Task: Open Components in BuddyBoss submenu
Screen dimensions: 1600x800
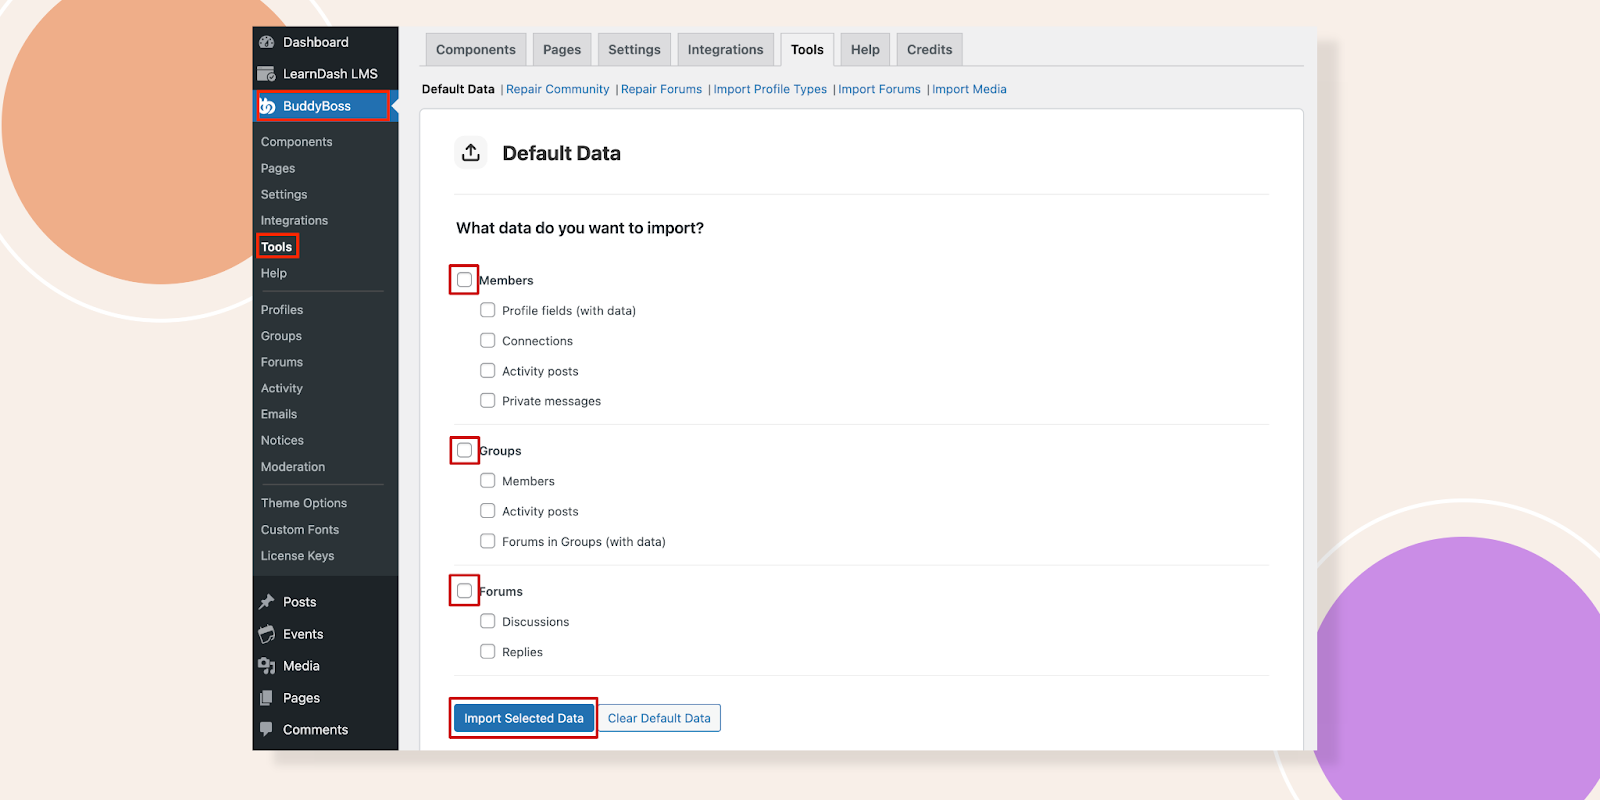Action: pyautogui.click(x=297, y=142)
